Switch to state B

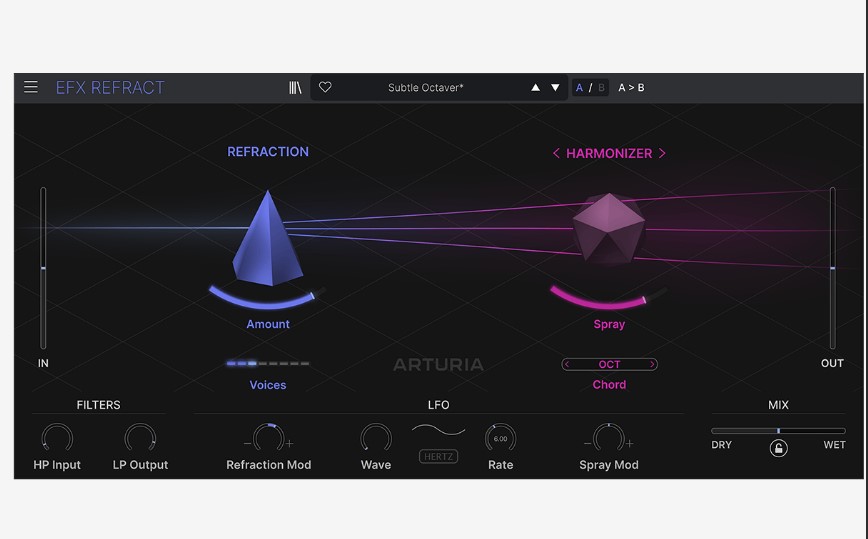601,87
